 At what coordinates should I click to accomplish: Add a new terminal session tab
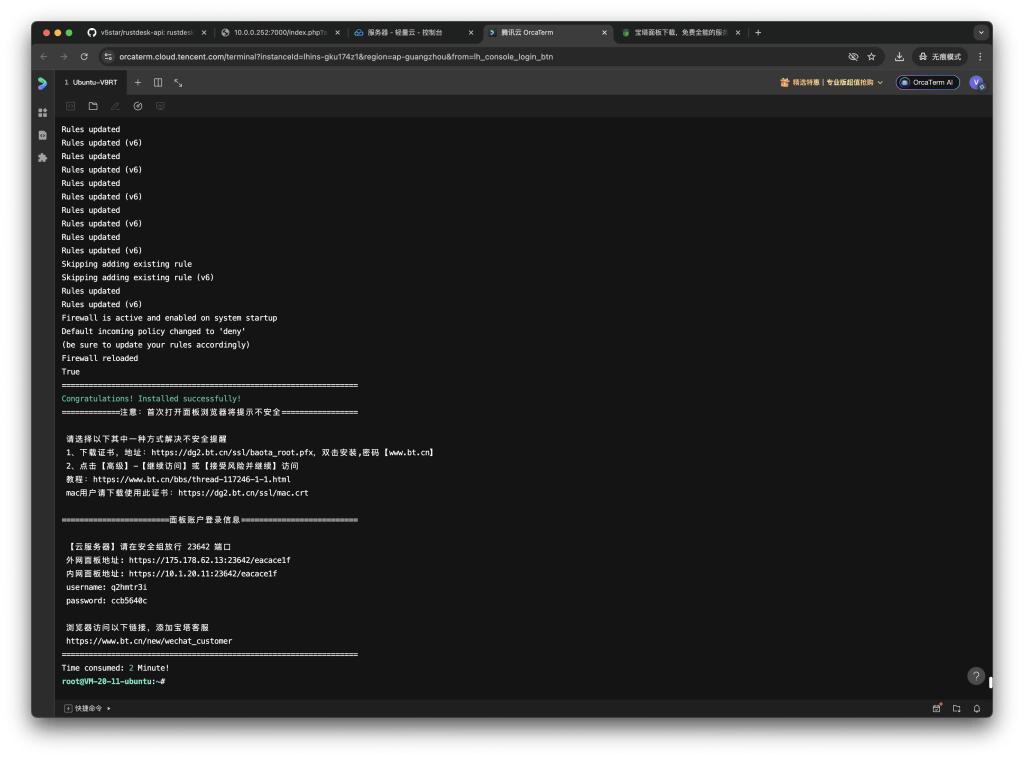138,82
